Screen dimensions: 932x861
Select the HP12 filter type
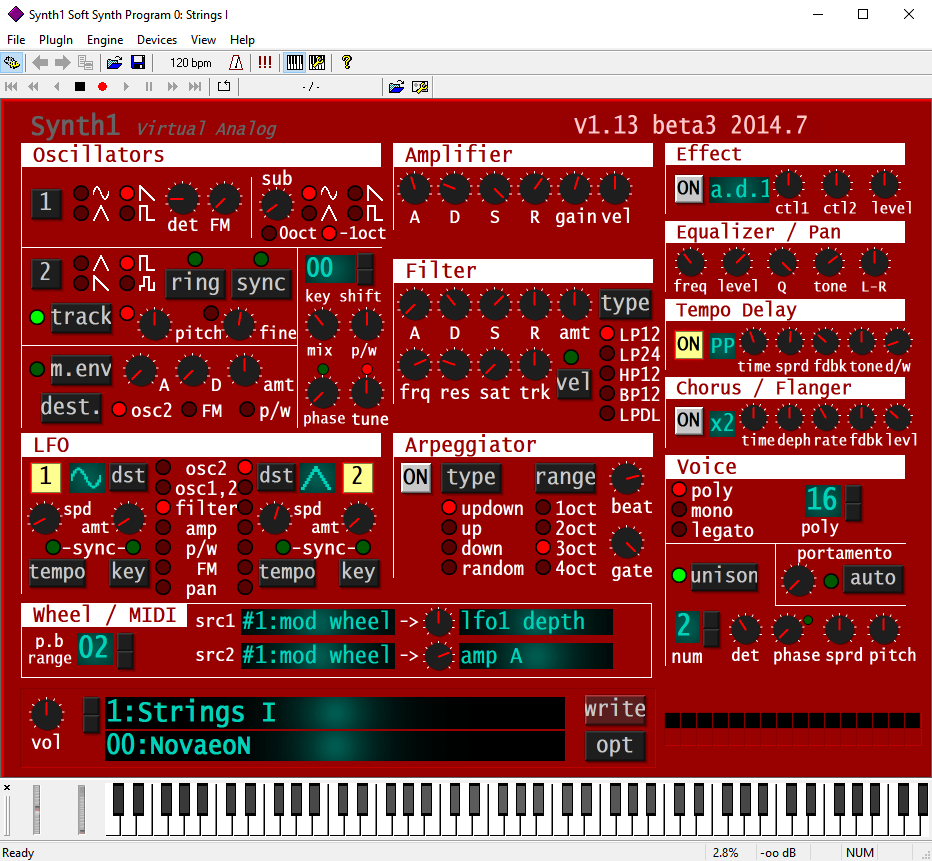click(607, 374)
